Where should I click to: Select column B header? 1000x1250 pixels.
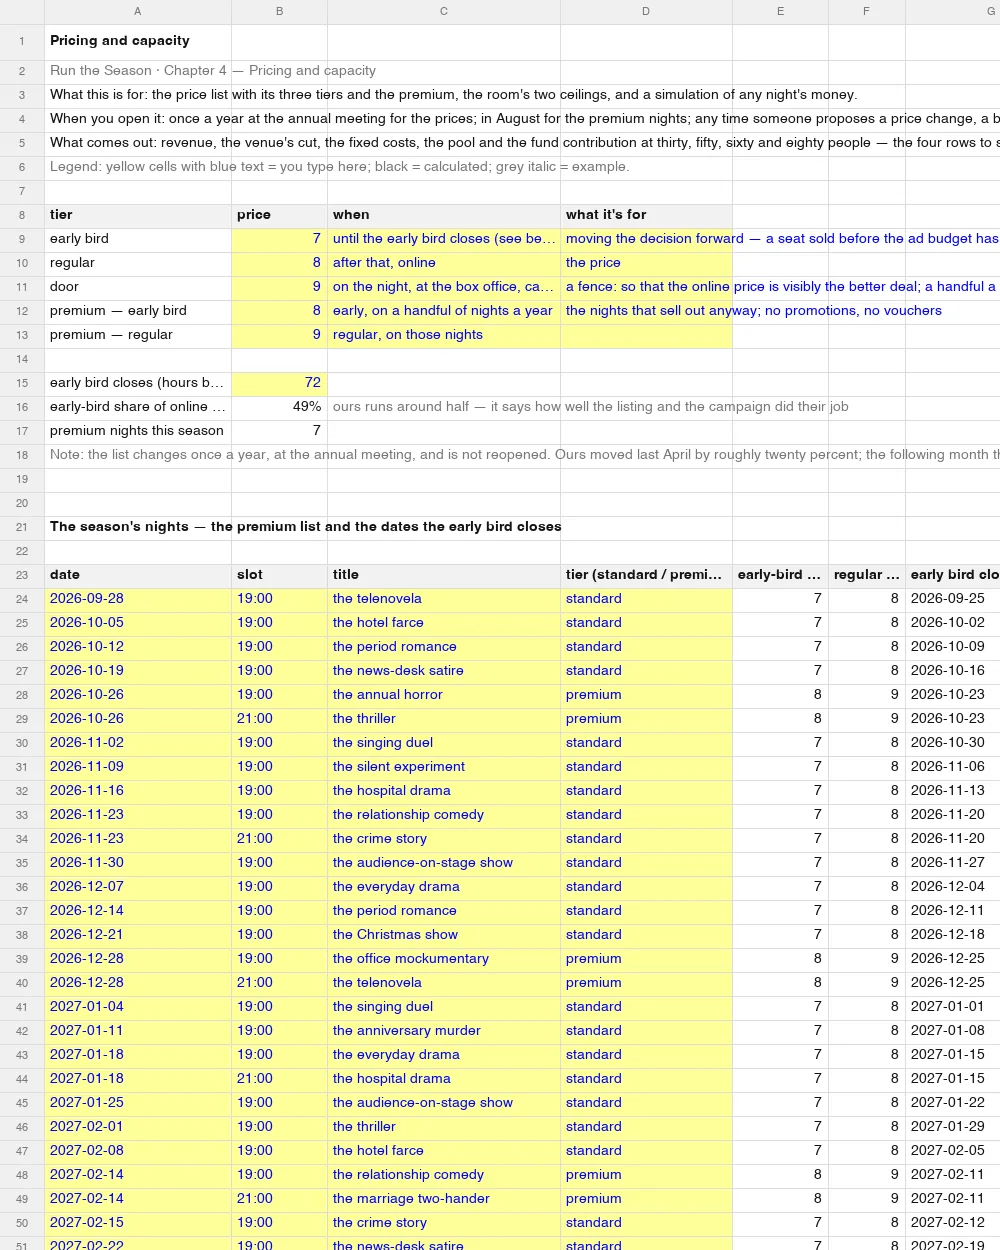(280, 11)
